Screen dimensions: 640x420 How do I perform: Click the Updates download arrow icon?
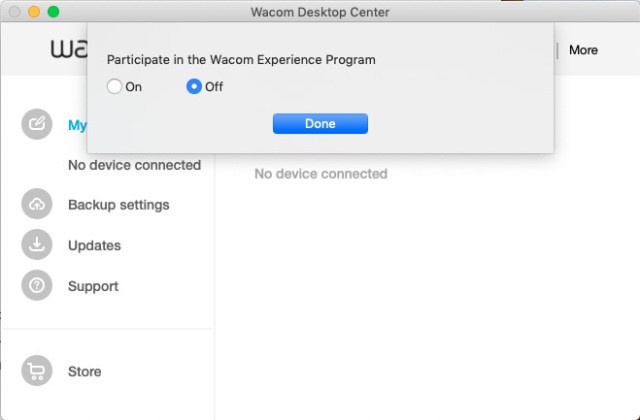pos(37,245)
